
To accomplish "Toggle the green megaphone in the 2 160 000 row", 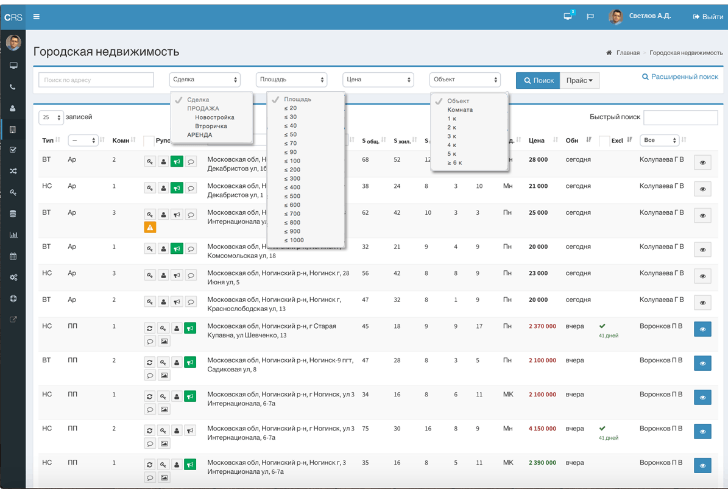I will pos(190,396).
